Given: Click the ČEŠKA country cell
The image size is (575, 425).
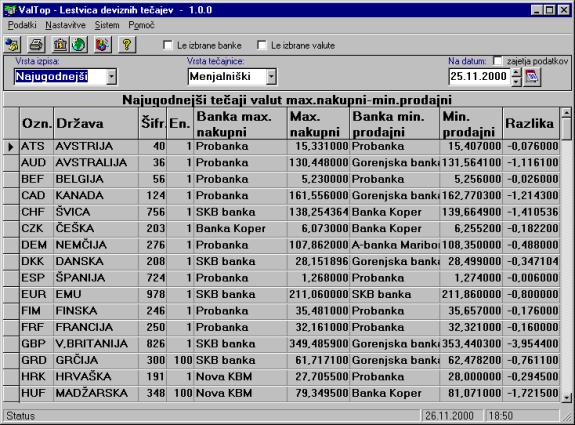Looking at the screenshot, I should [96, 228].
